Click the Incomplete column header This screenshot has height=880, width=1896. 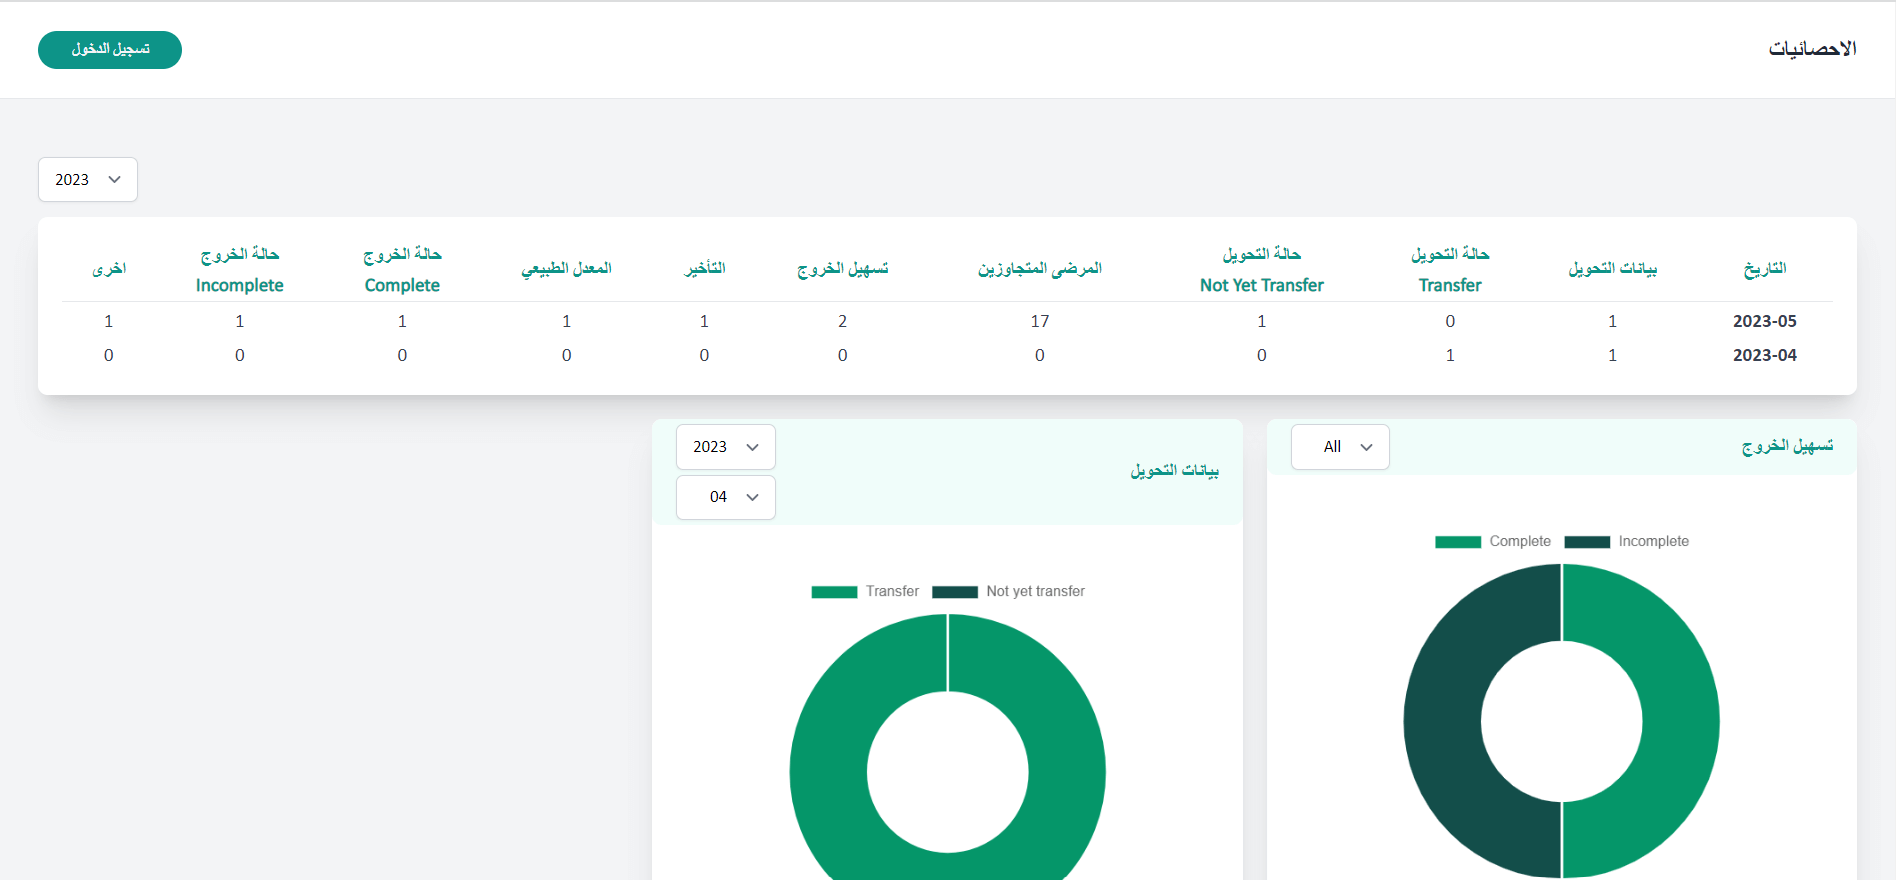[240, 269]
